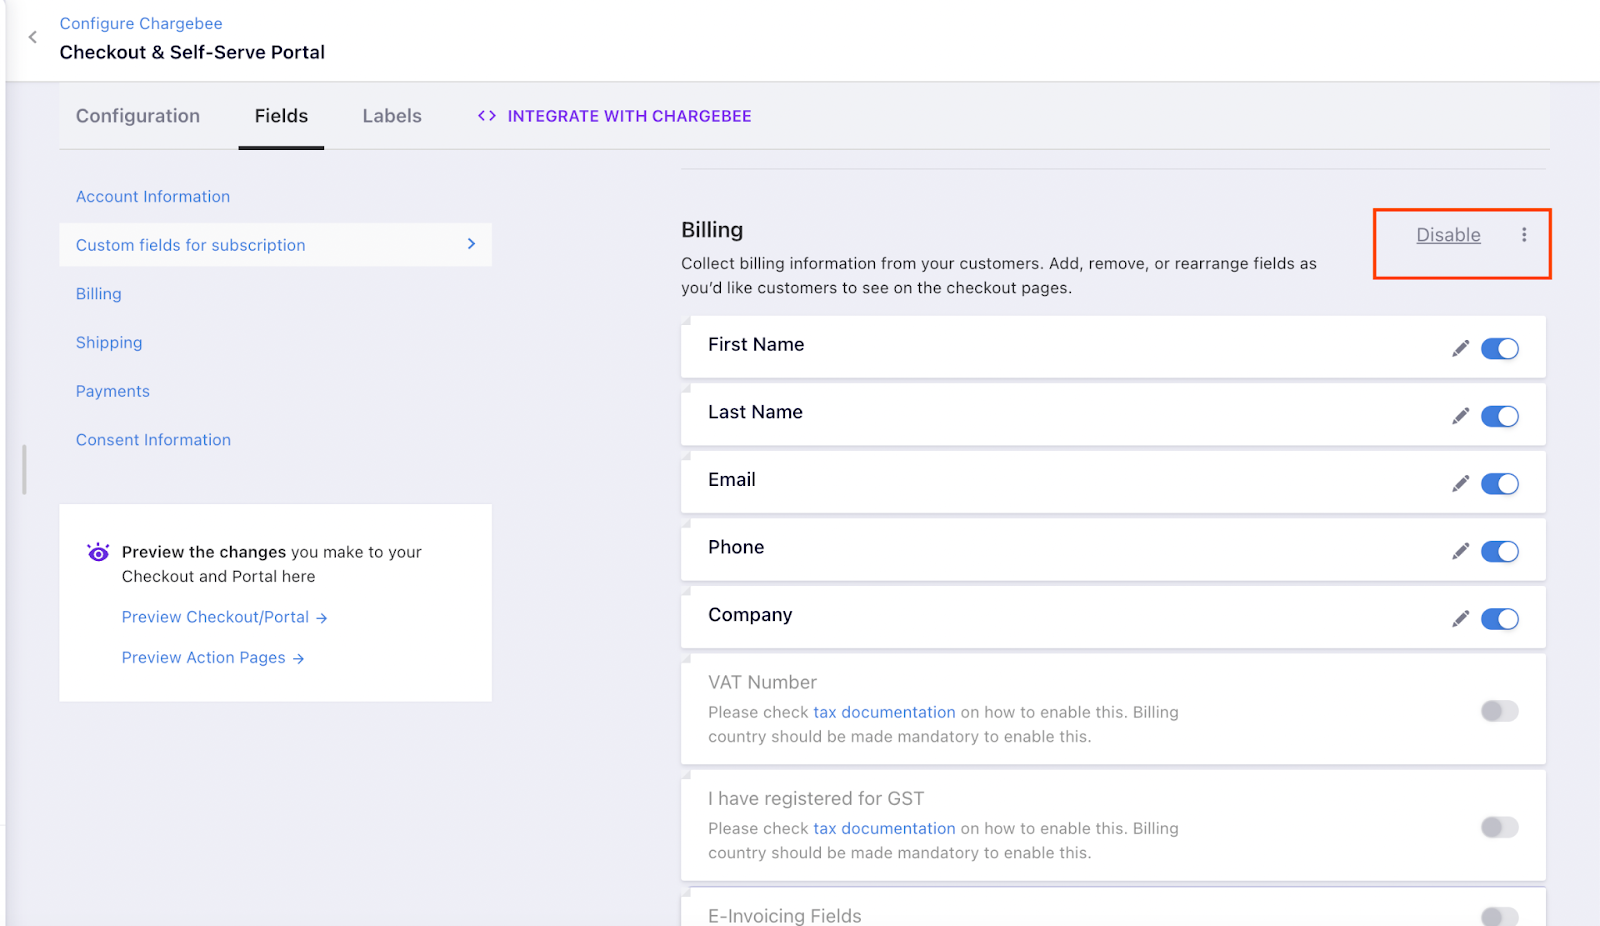Click the E-Invoicing Fields label
The image size is (1600, 926).
pos(785,916)
